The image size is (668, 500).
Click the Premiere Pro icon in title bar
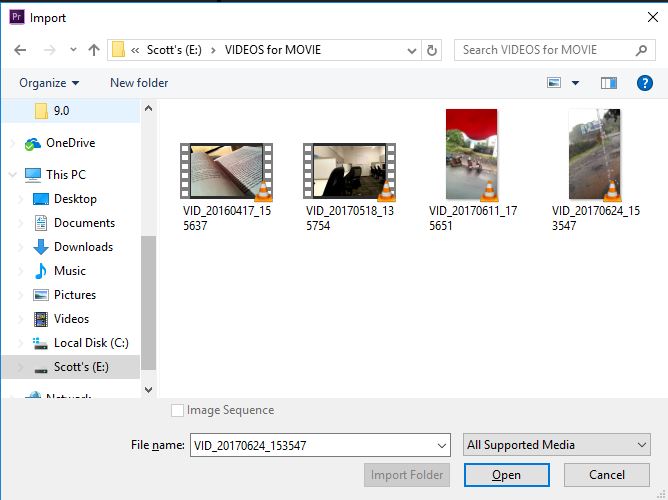[x=17, y=17]
